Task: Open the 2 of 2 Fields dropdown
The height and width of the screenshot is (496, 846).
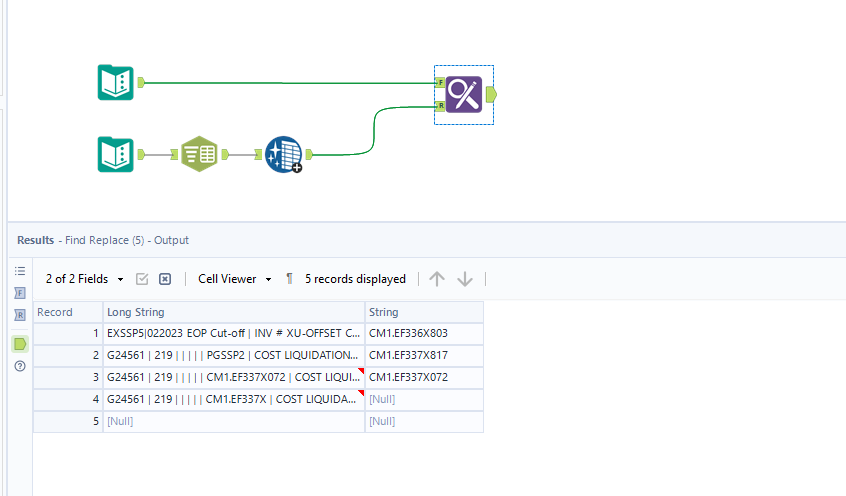Action: pos(85,279)
